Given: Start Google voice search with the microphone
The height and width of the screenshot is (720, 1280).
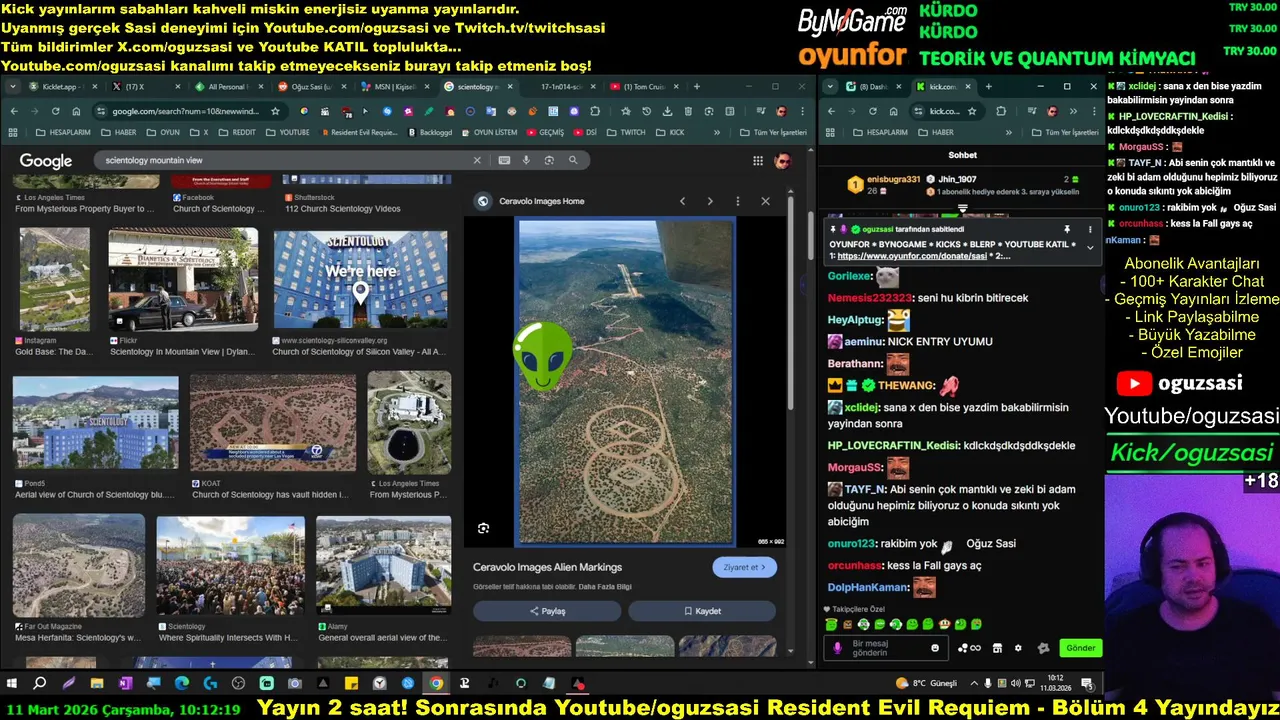Looking at the screenshot, I should pos(527,160).
